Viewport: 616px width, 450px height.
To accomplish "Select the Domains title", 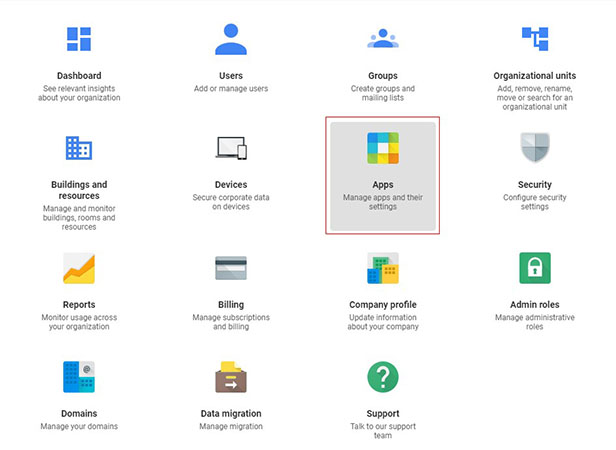I will click(79, 413).
